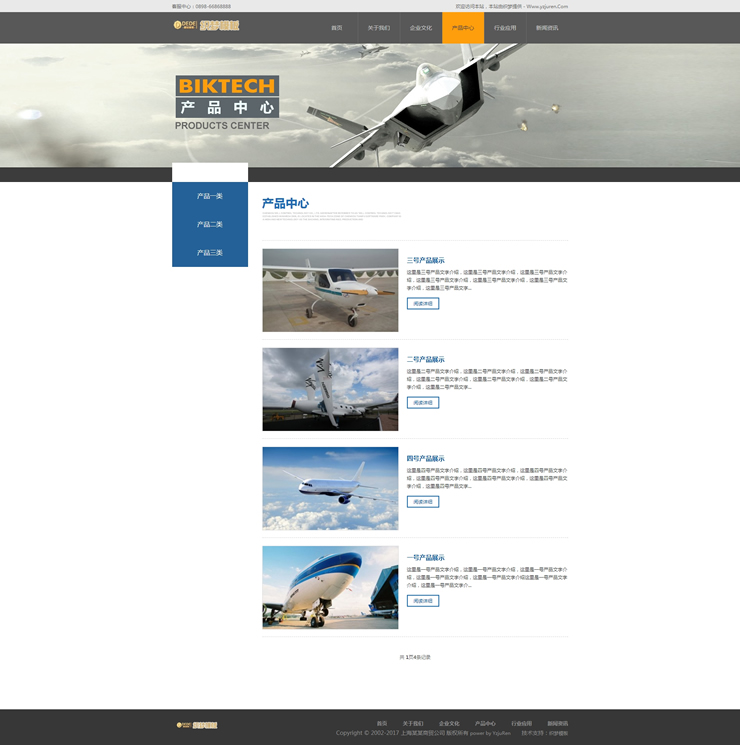
Task: Click the airliner above clouds thumbnail
Action: [330, 488]
